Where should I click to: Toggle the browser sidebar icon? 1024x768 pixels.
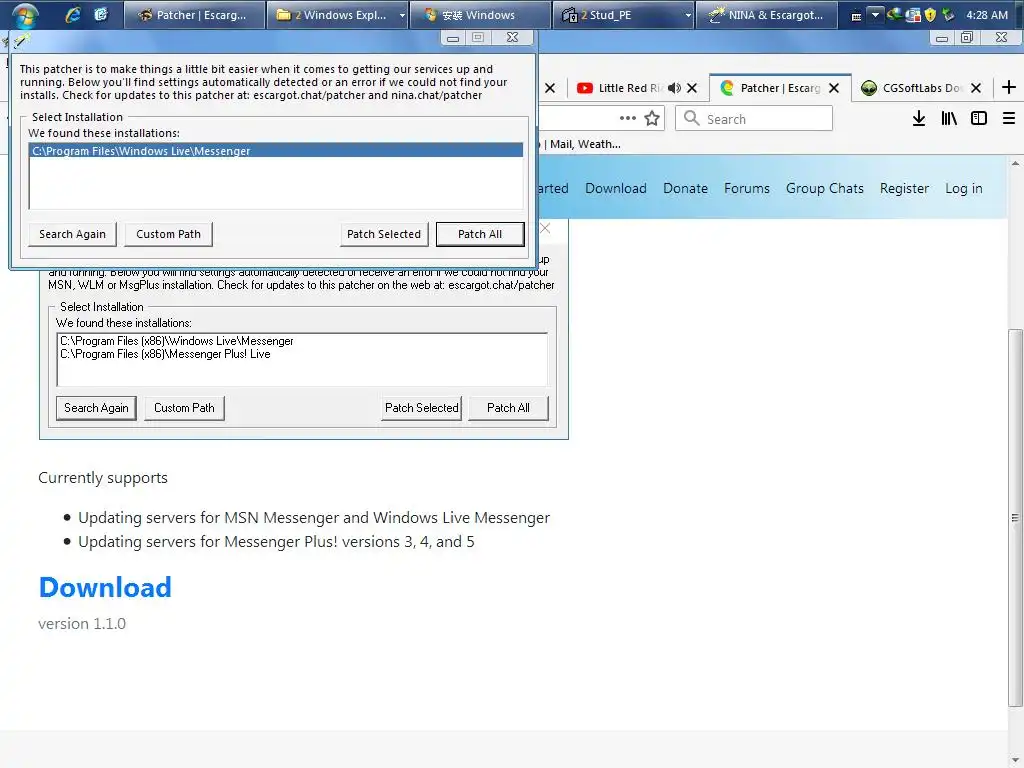tap(978, 118)
